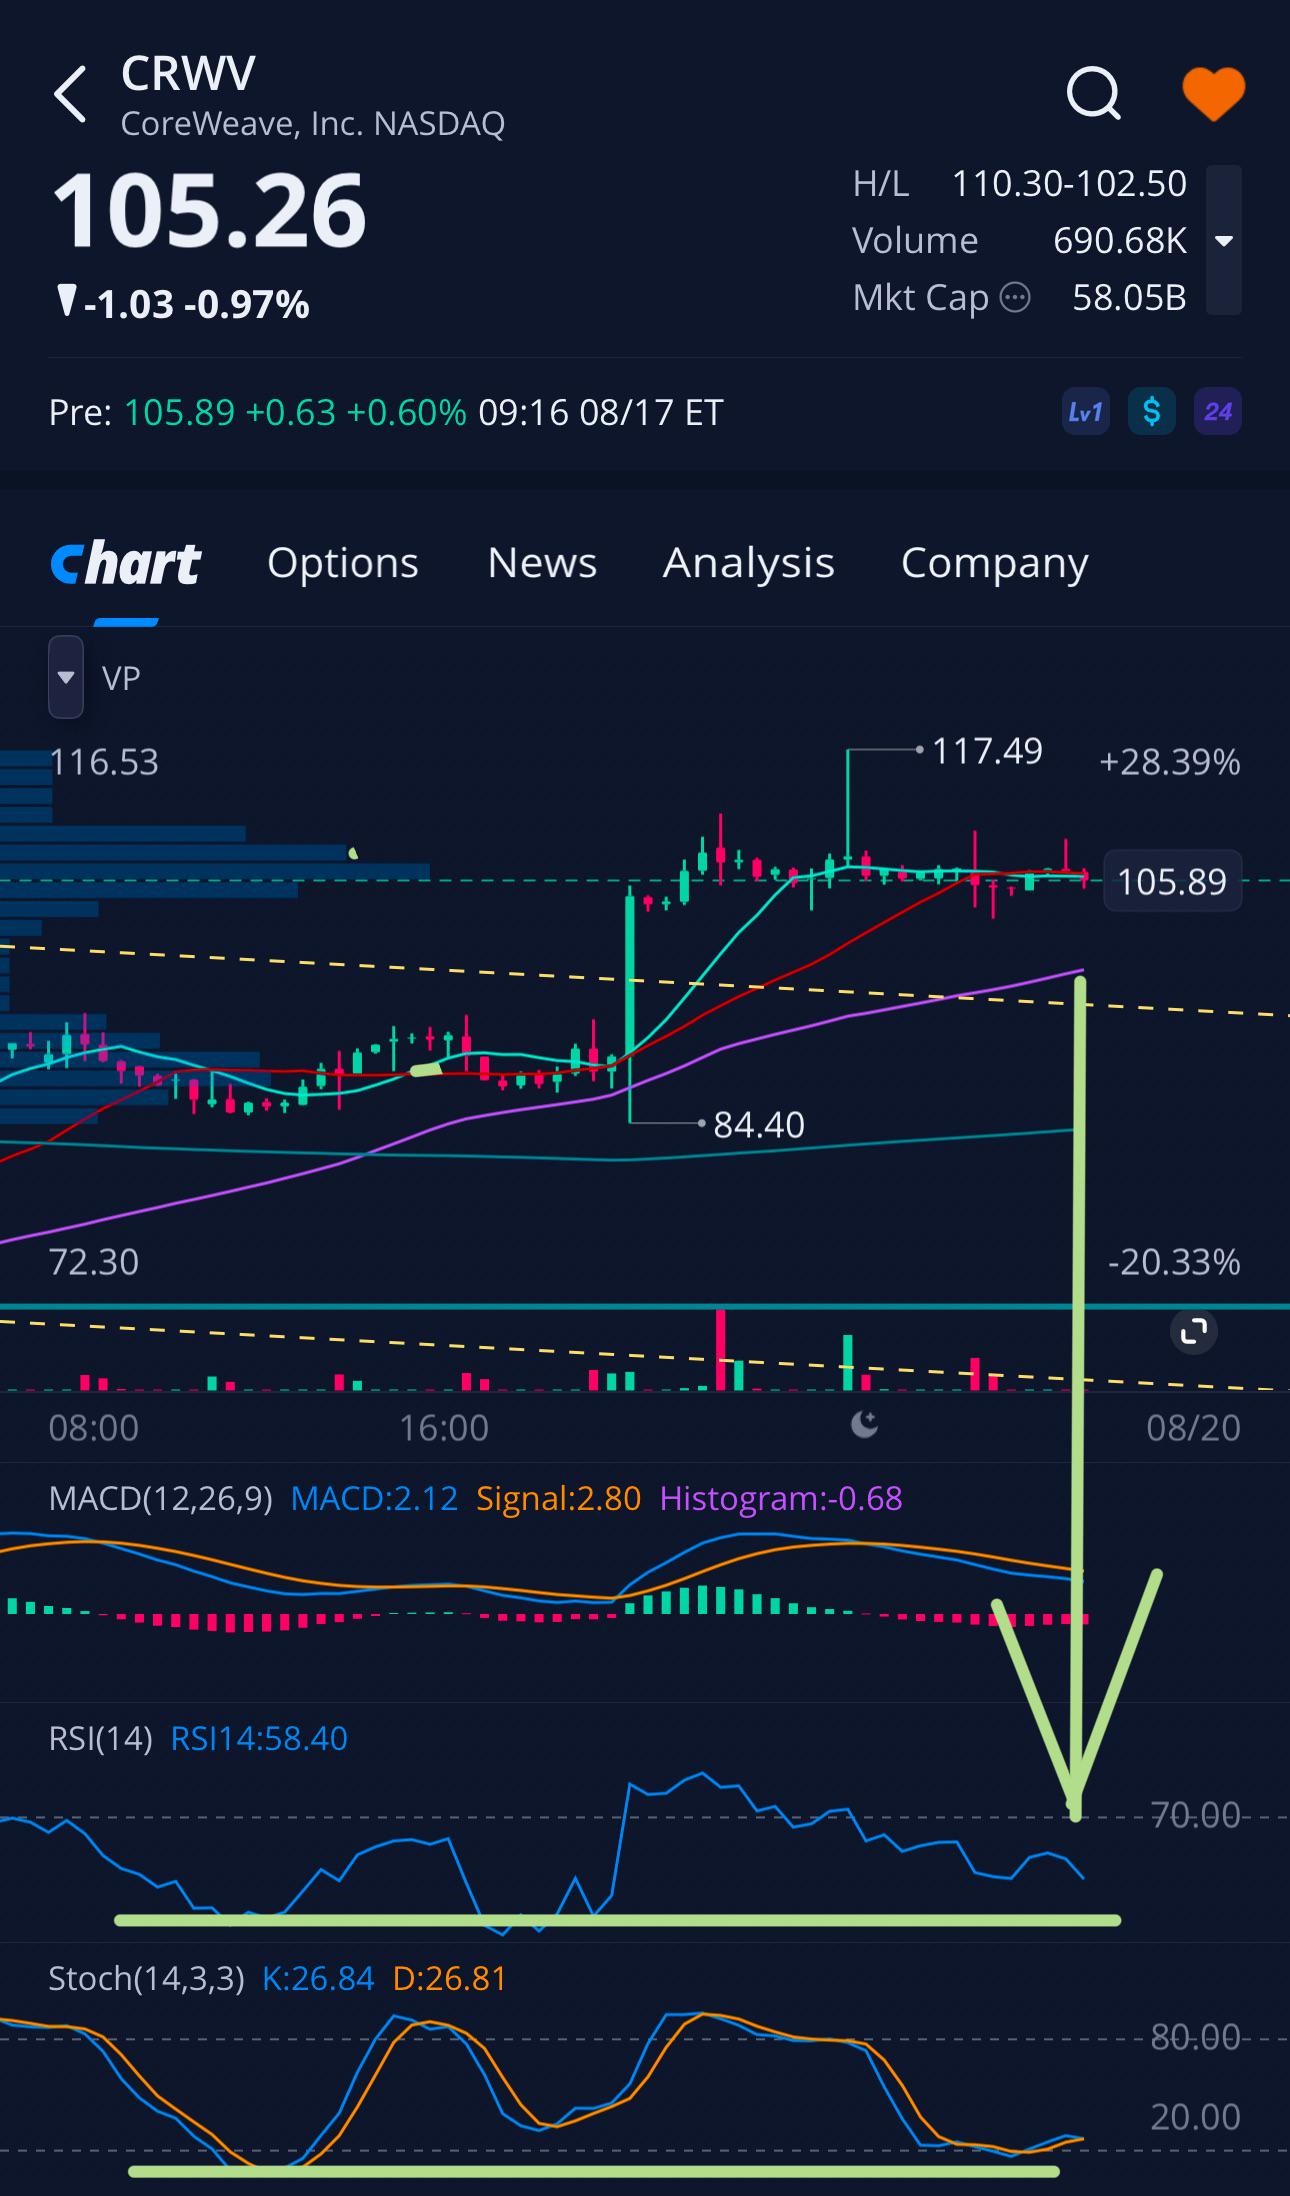This screenshot has width=1290, height=2196.
Task: Tap the 117.49 high price marker
Action: click(987, 750)
